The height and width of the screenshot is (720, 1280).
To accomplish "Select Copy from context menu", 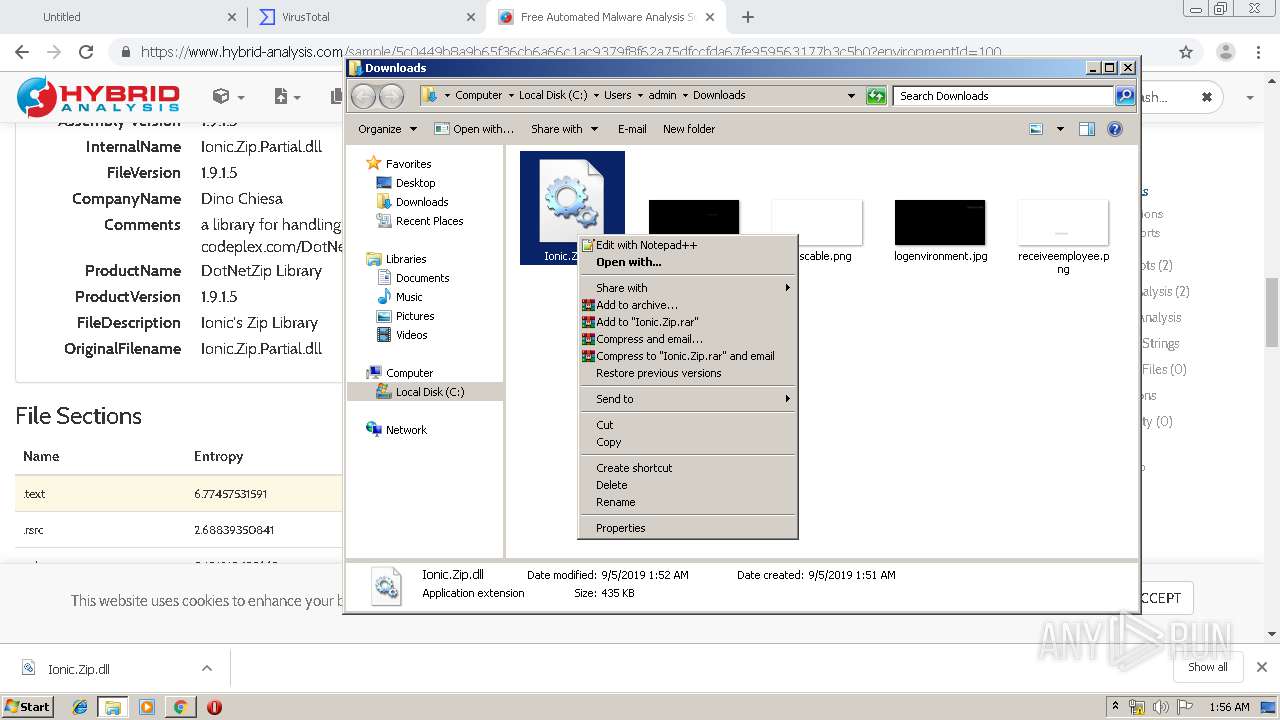I will pyautogui.click(x=688, y=442).
